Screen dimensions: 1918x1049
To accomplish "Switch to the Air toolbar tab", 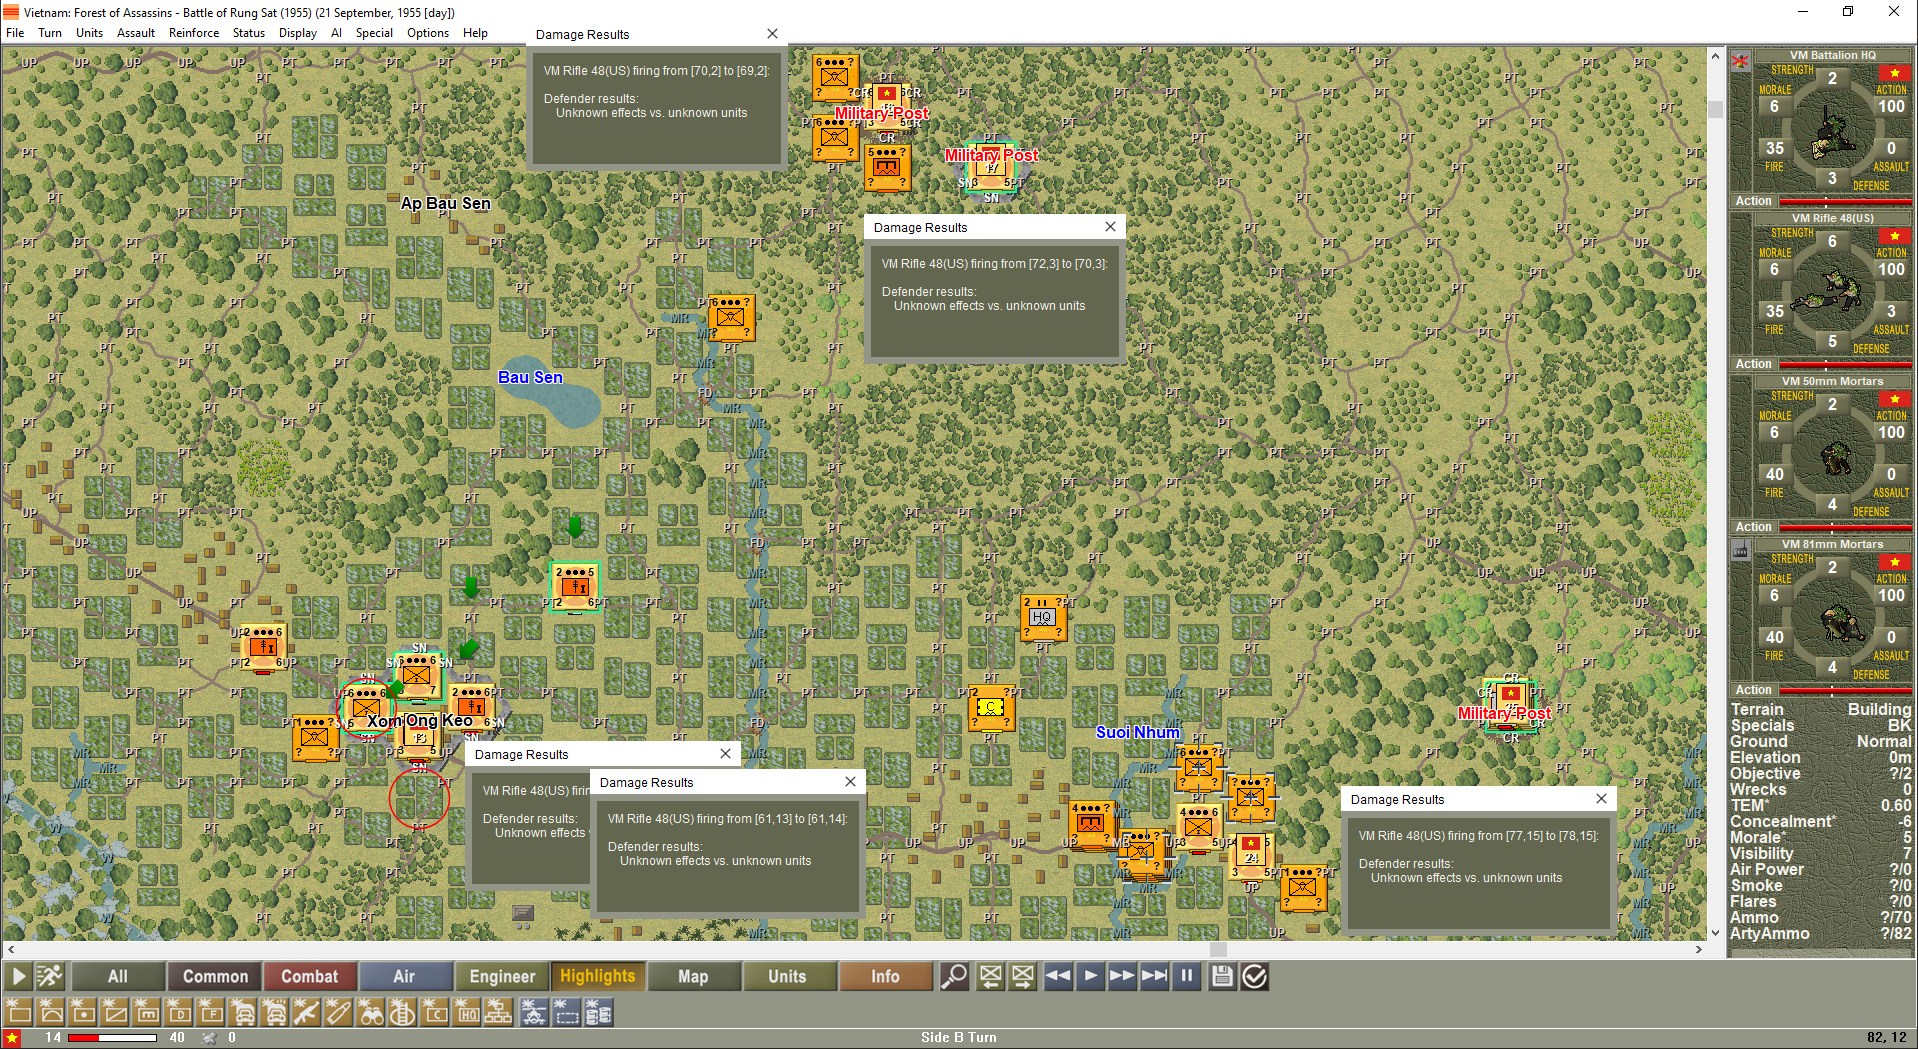I will click(x=404, y=976).
